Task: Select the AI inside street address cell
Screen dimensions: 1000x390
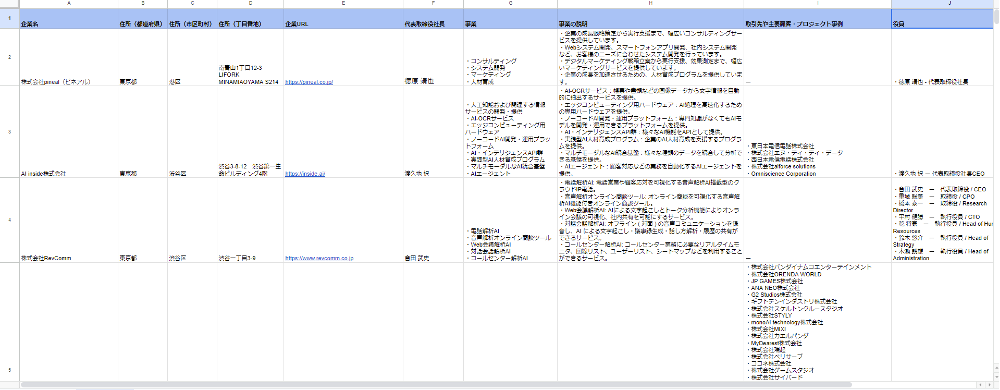Action: coord(250,132)
